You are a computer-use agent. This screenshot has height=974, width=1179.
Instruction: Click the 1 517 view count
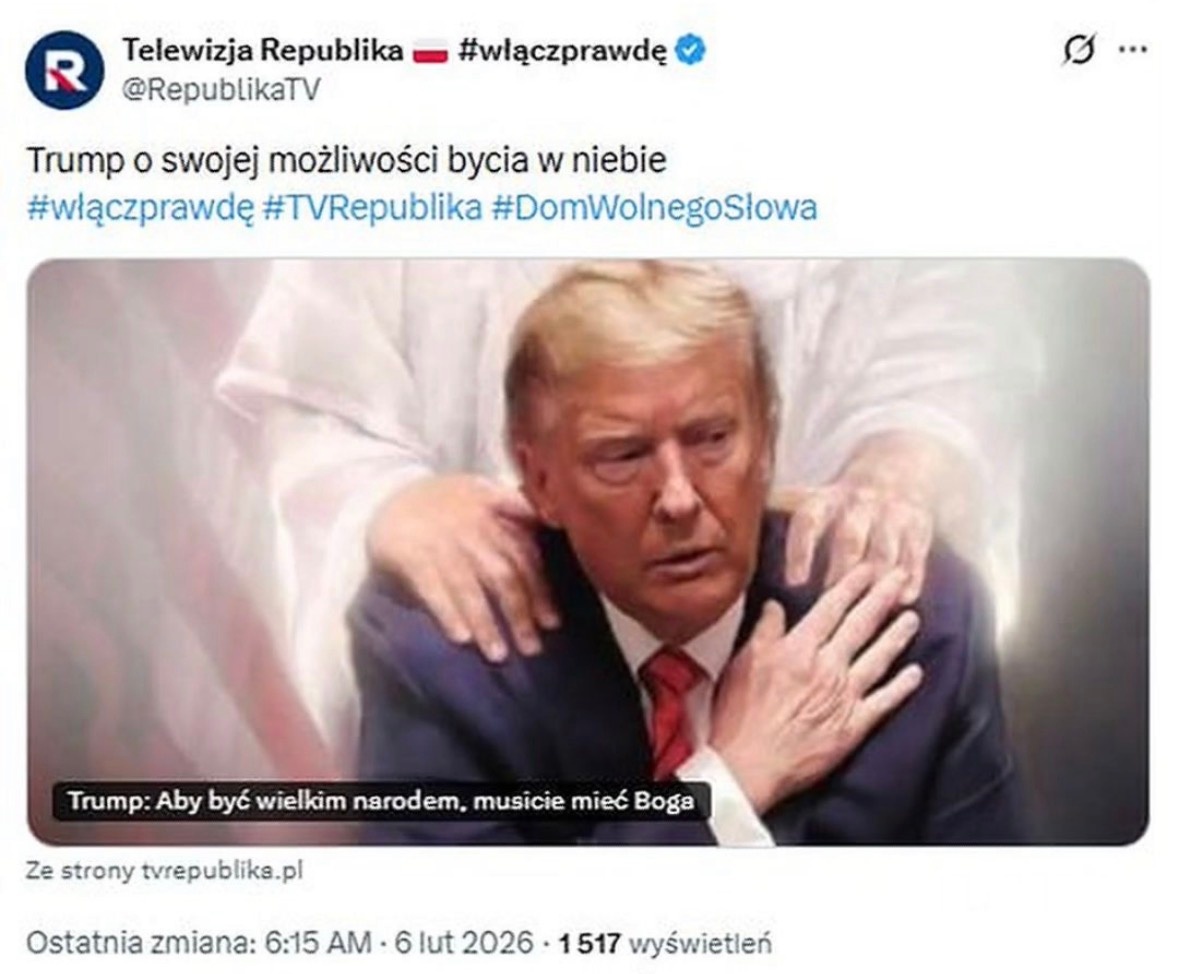tap(589, 943)
